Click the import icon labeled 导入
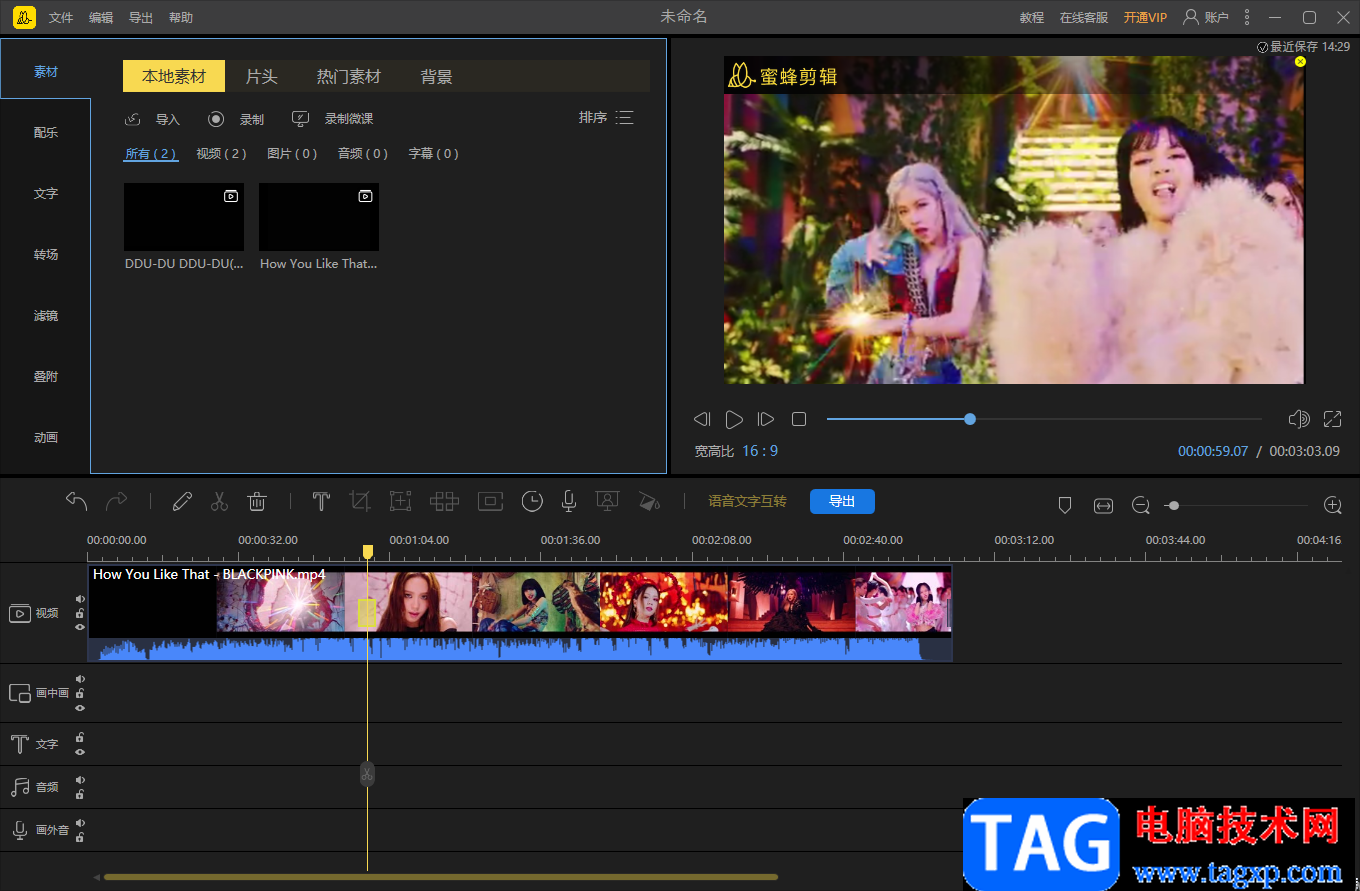 [132, 119]
